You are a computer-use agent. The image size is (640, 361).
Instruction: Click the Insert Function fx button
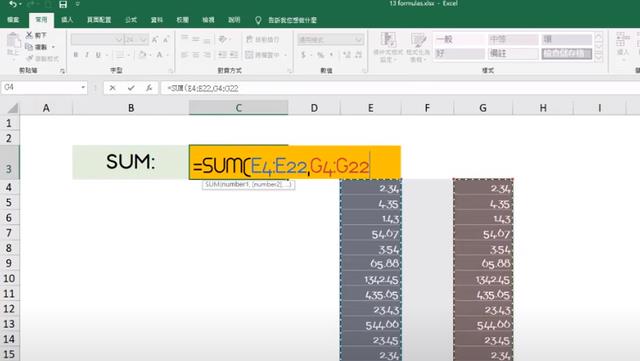click(149, 88)
